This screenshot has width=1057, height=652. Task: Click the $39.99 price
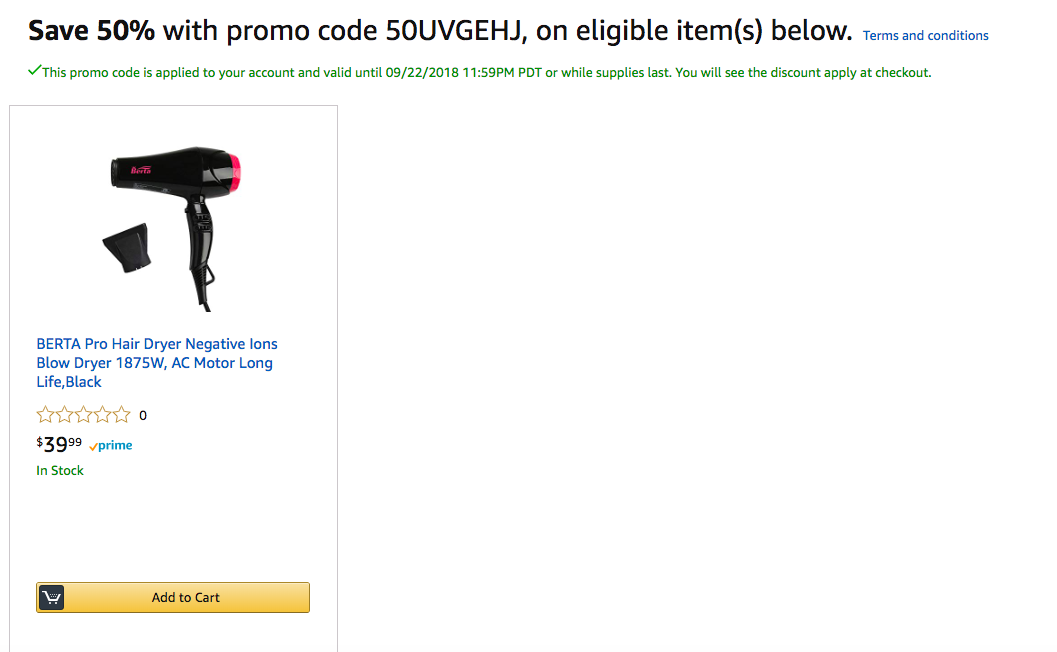(59, 445)
